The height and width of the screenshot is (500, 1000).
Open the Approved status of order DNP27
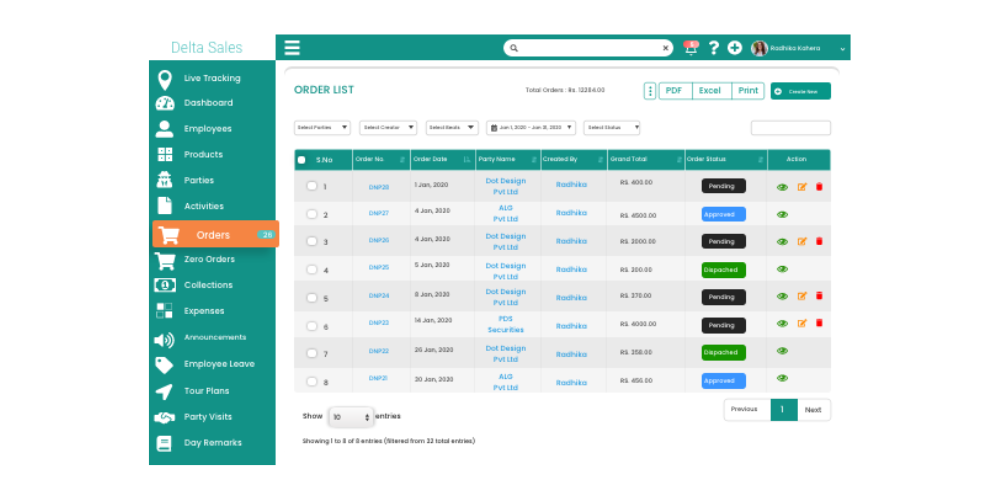(723, 214)
